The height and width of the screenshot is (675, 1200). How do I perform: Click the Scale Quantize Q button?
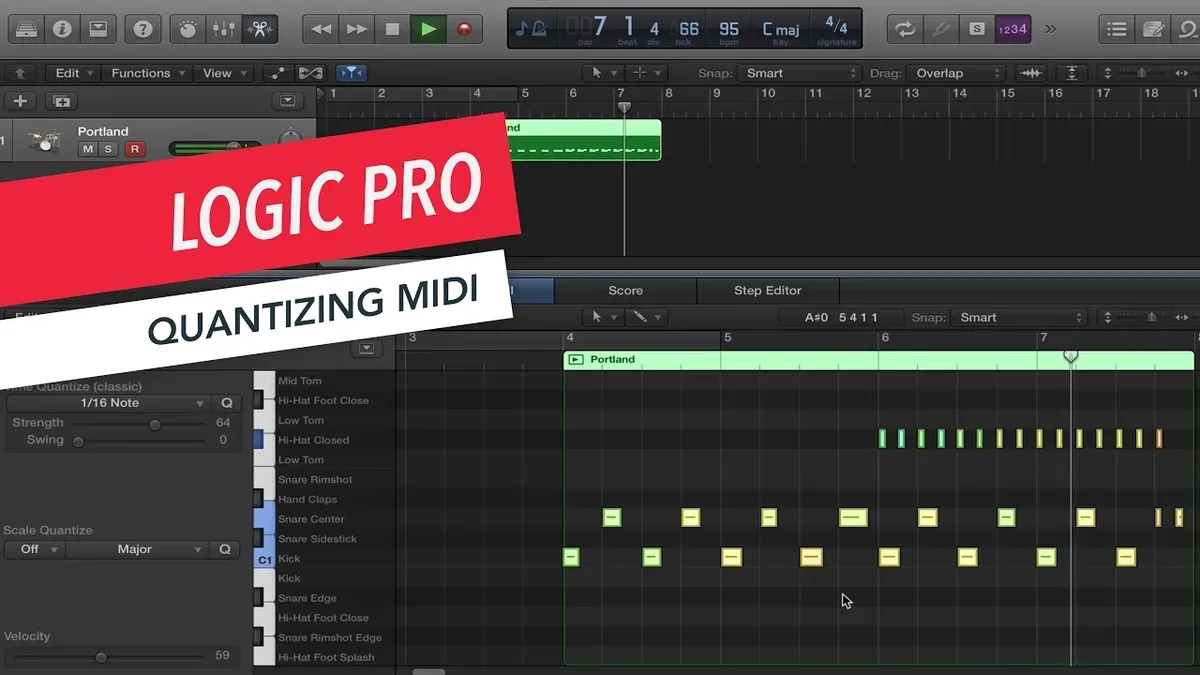(x=227, y=549)
